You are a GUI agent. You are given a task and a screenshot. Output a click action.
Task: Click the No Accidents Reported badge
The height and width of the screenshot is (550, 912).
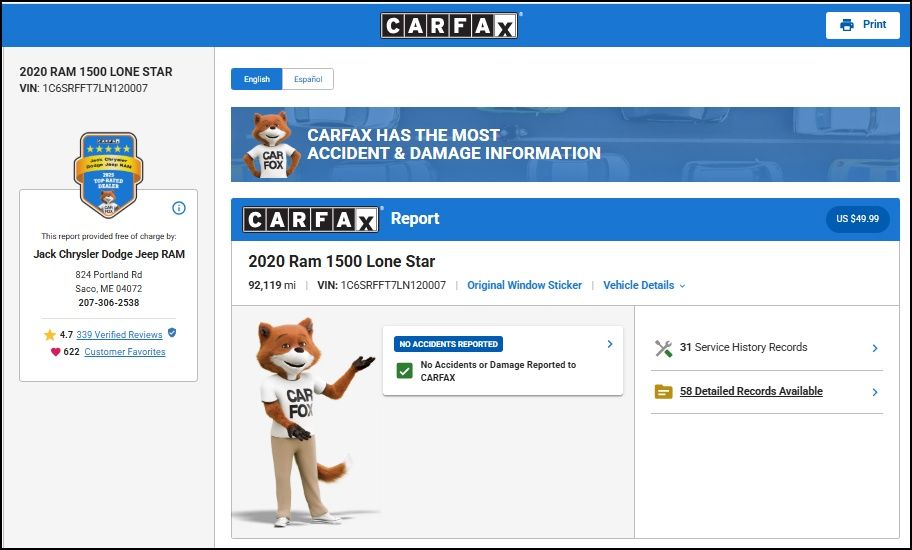448,344
